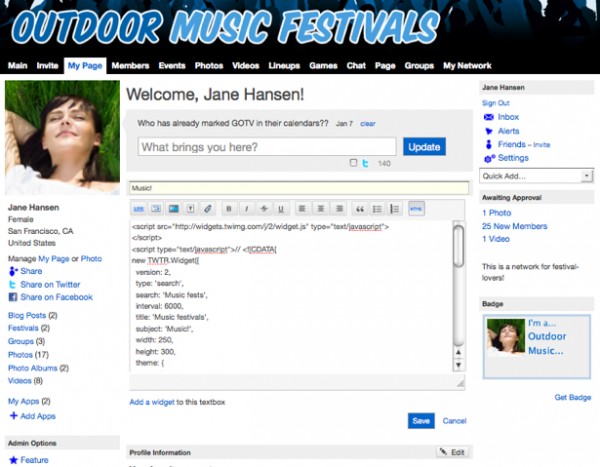Viewport: 600px width, 467px height.
Task: Cancel the text box edit
Action: tap(454, 421)
